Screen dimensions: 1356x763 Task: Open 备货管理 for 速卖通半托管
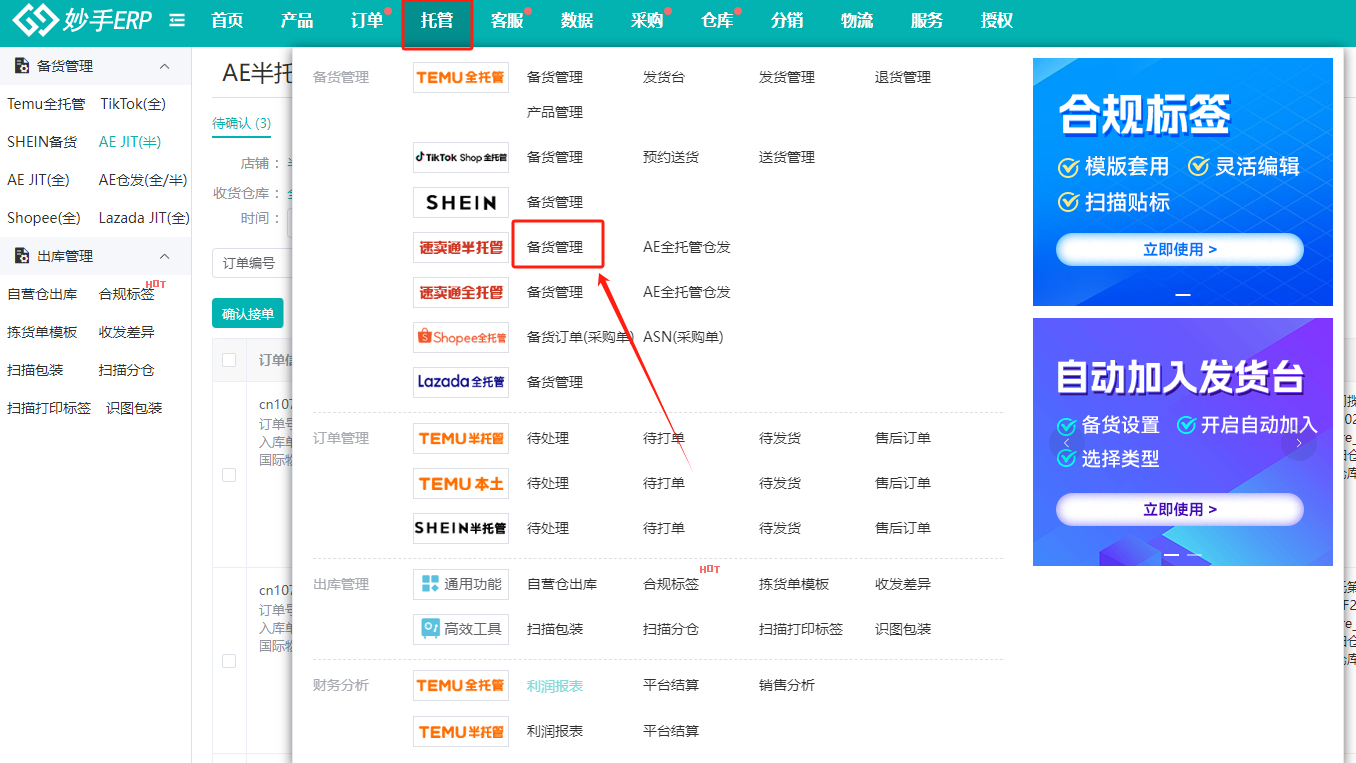(555, 247)
